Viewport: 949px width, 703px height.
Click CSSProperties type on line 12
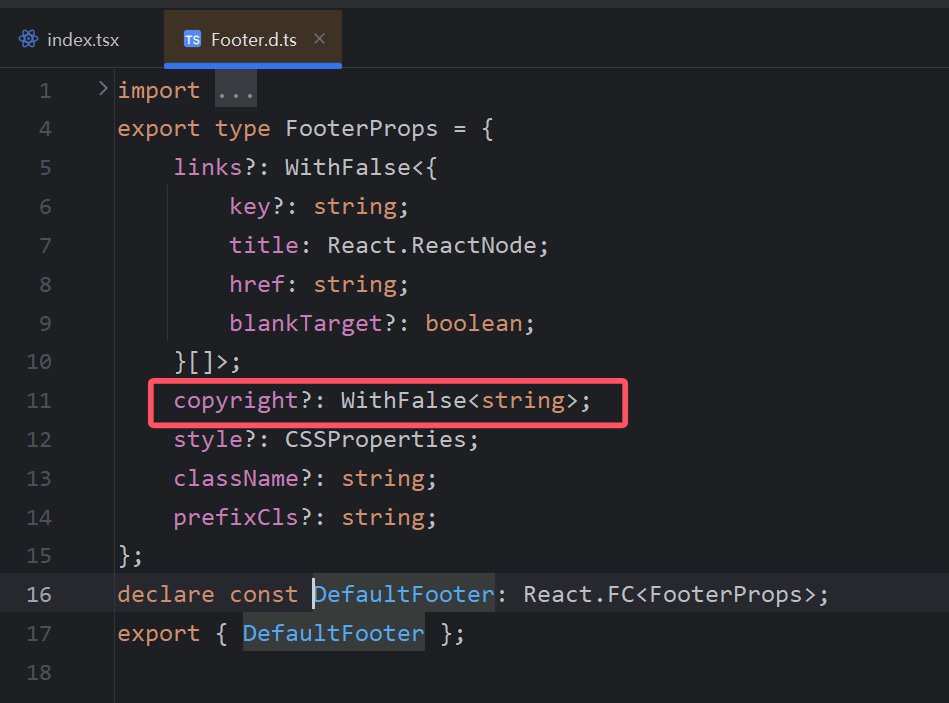coord(375,440)
